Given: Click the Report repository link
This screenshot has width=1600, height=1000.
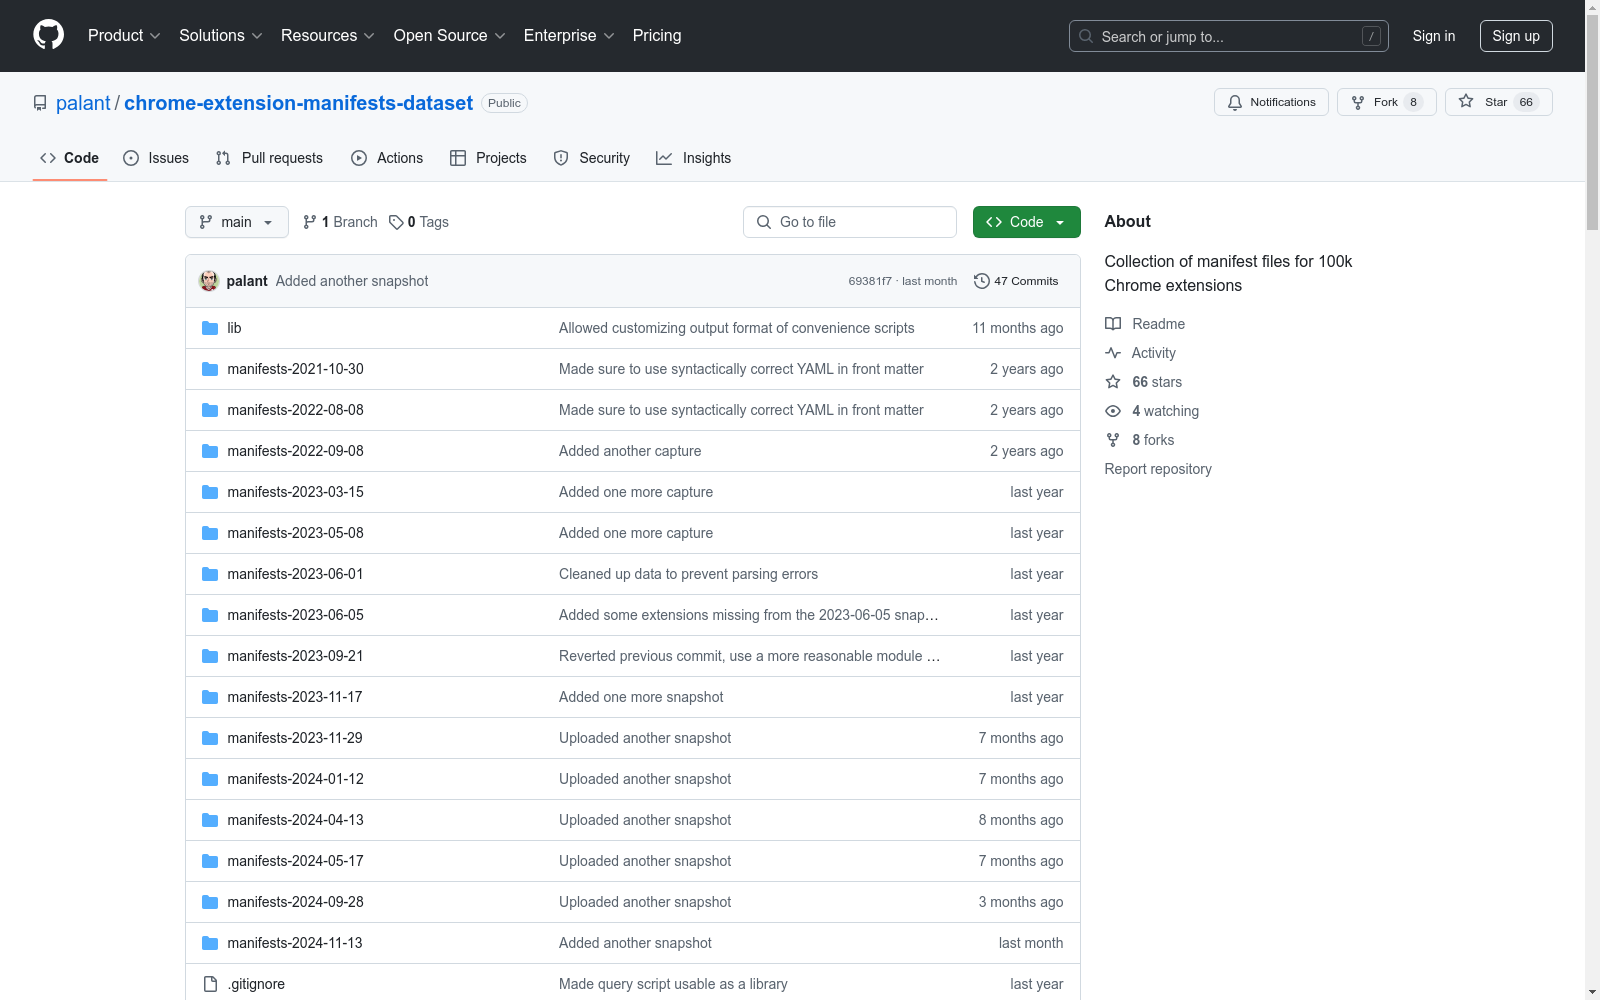Looking at the screenshot, I should pos(1158,469).
